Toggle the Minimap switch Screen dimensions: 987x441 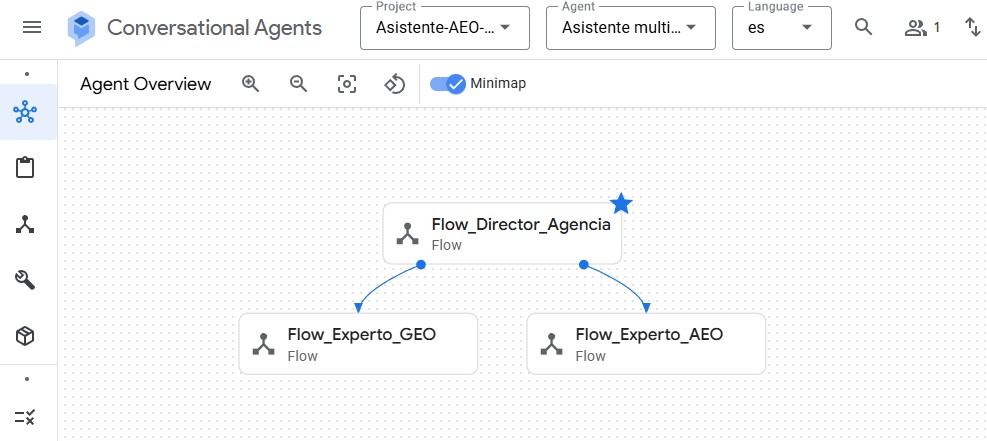[447, 84]
